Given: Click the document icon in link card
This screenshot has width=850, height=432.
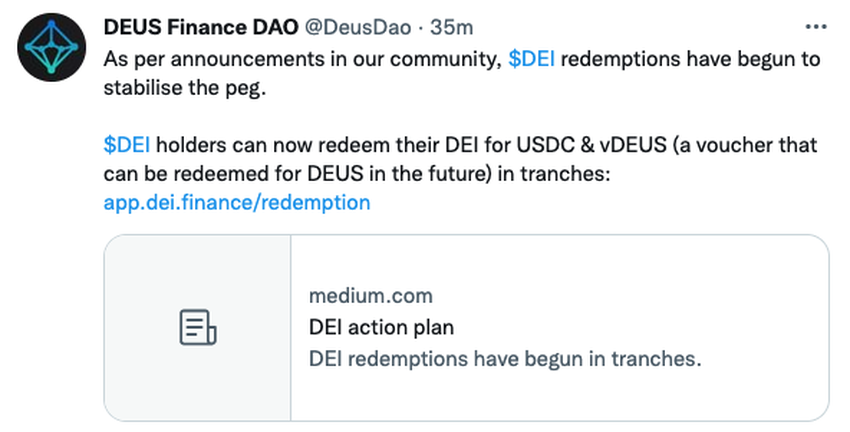Looking at the screenshot, I should tap(197, 327).
